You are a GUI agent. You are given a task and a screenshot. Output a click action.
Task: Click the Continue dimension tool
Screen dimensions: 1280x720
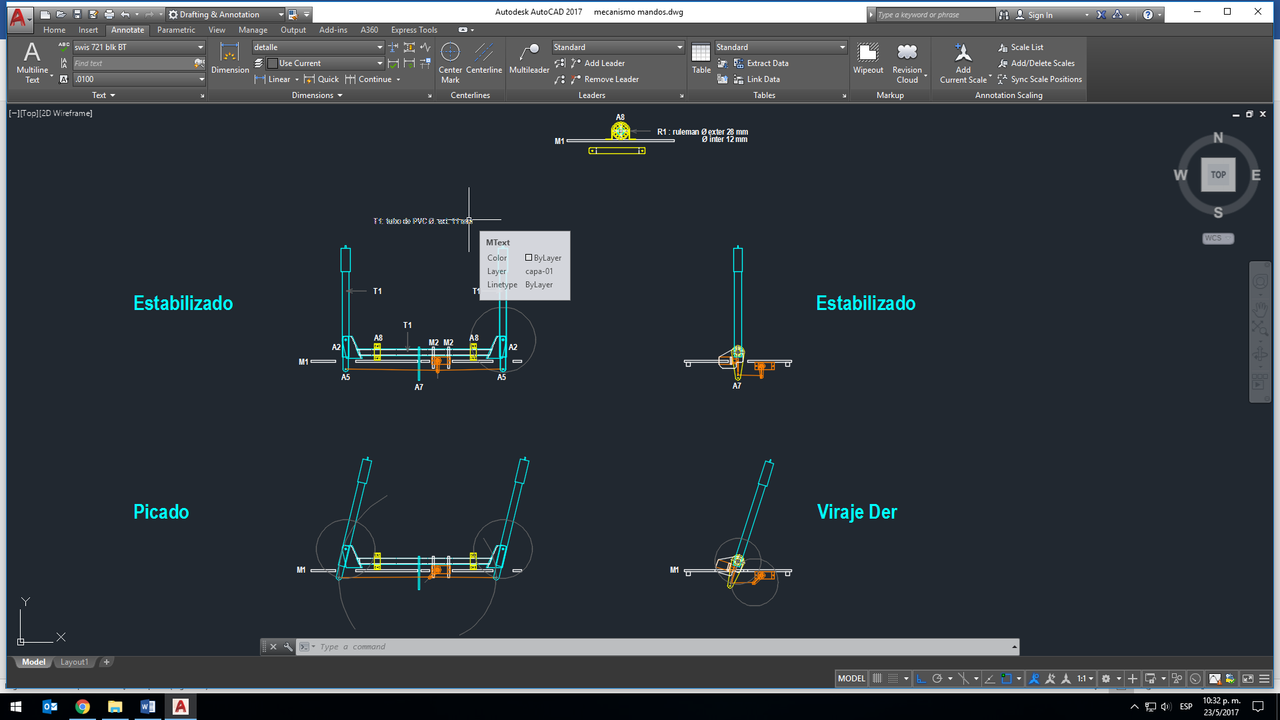point(369,79)
